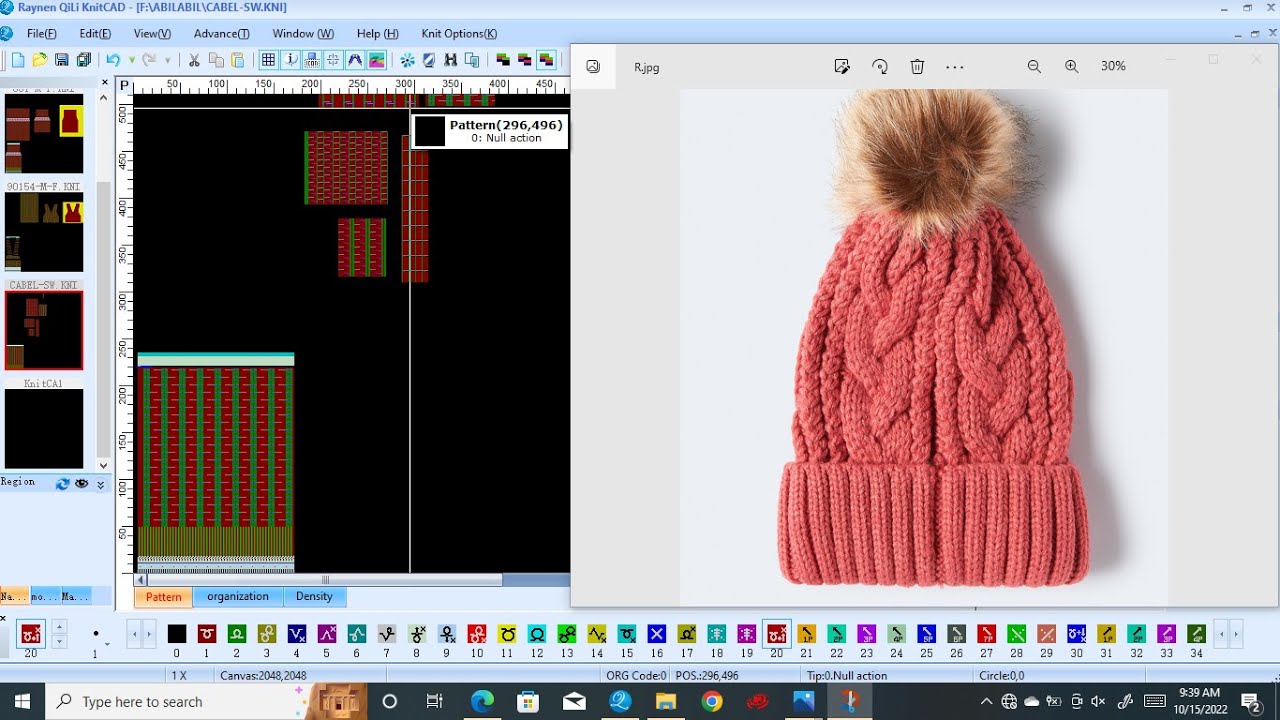The height and width of the screenshot is (720, 1280).
Task: Open the Undo history dropdown arrow
Action: 131,60
